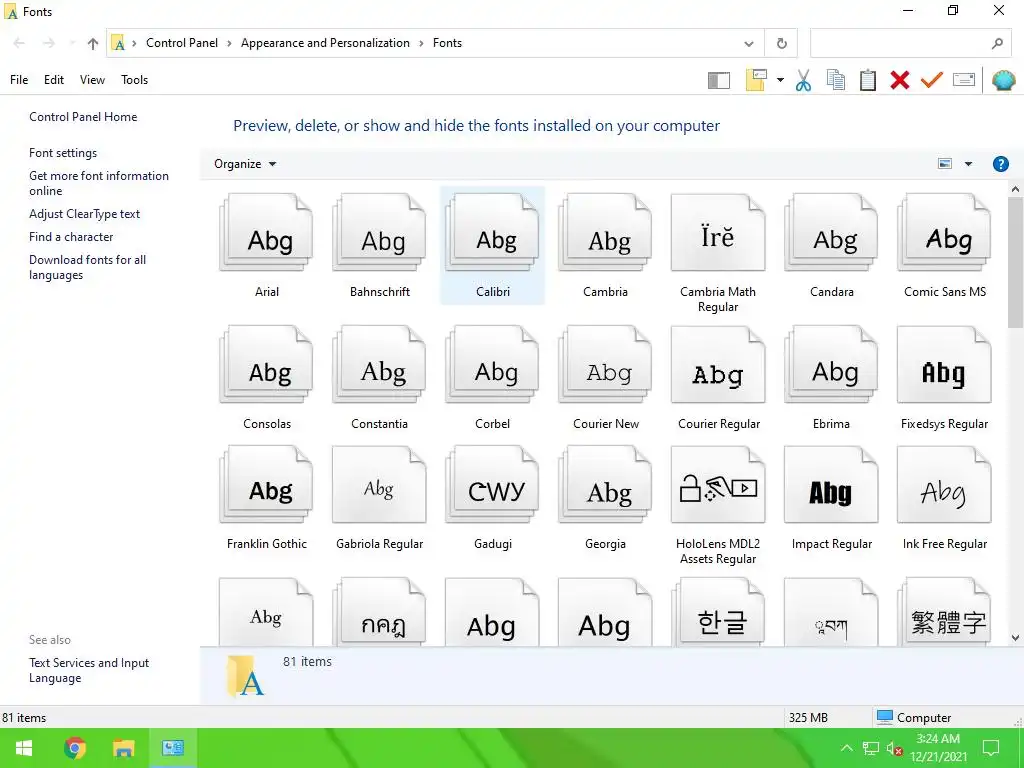Click the vertical scrollbar down arrow
The image size is (1024, 768).
[1015, 638]
